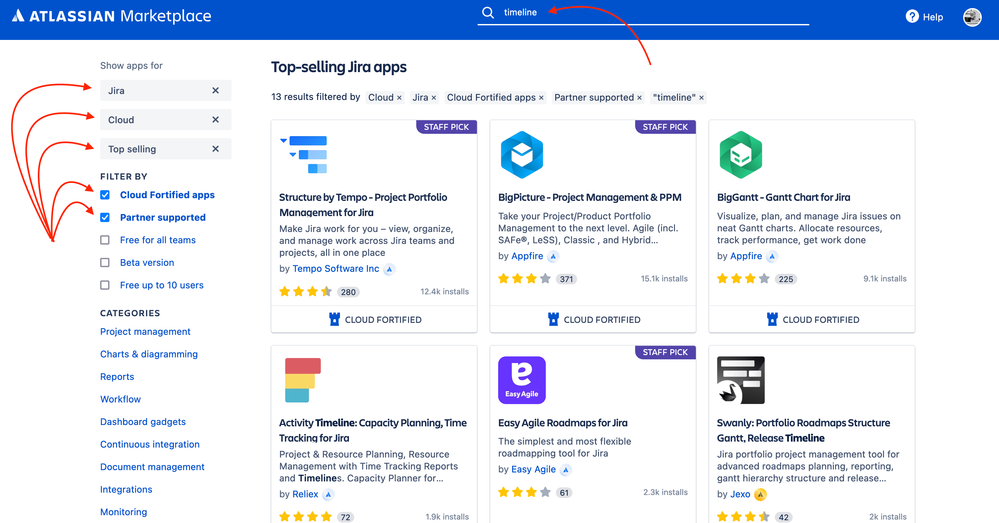Open the Reports category
The height and width of the screenshot is (523, 999).
117,377
